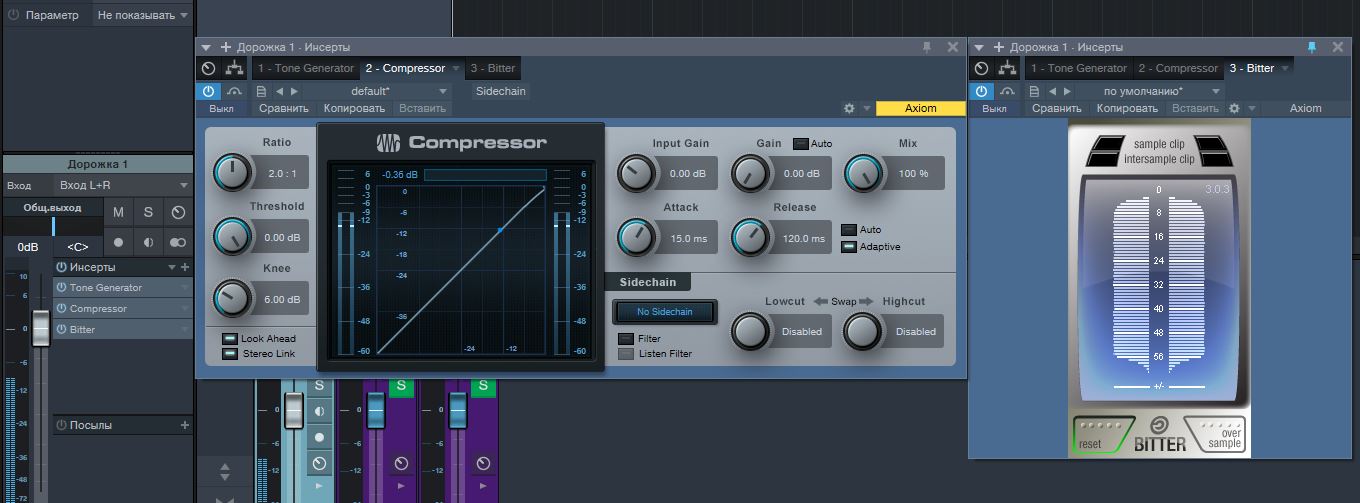Image resolution: width=1360 pixels, height=503 pixels.
Task: Toggle Bitter over sample button
Action: (1214, 435)
